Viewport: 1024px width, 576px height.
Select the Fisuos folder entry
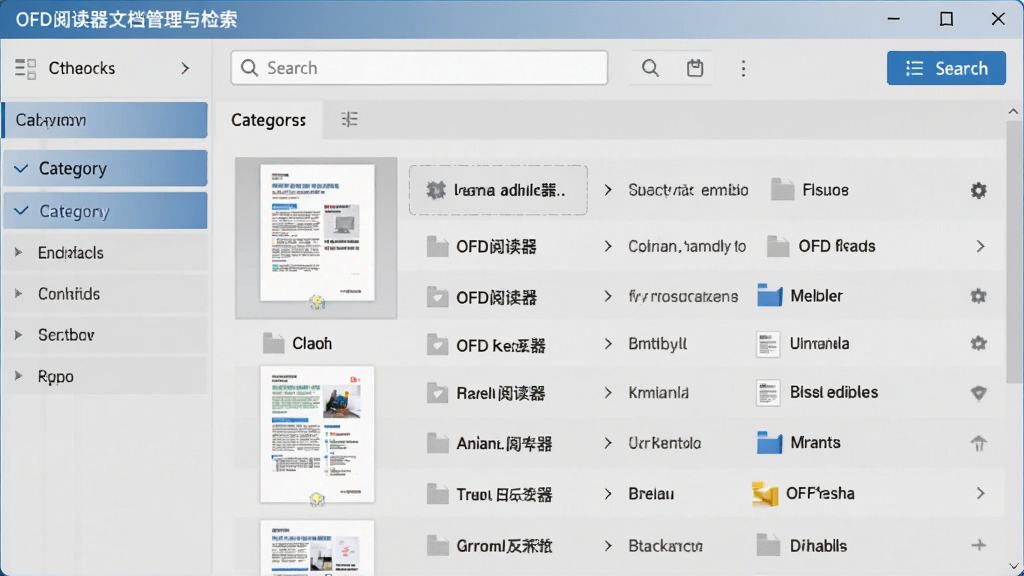click(x=810, y=190)
